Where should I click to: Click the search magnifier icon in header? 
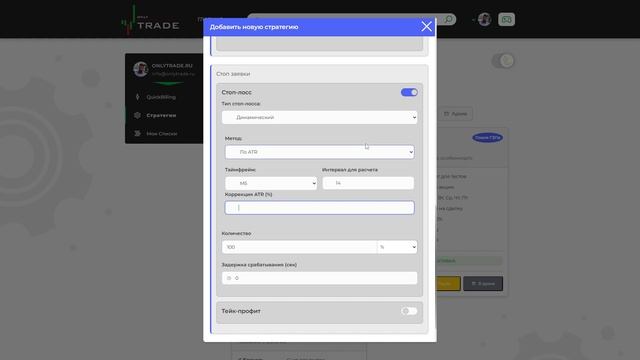click(x=448, y=19)
